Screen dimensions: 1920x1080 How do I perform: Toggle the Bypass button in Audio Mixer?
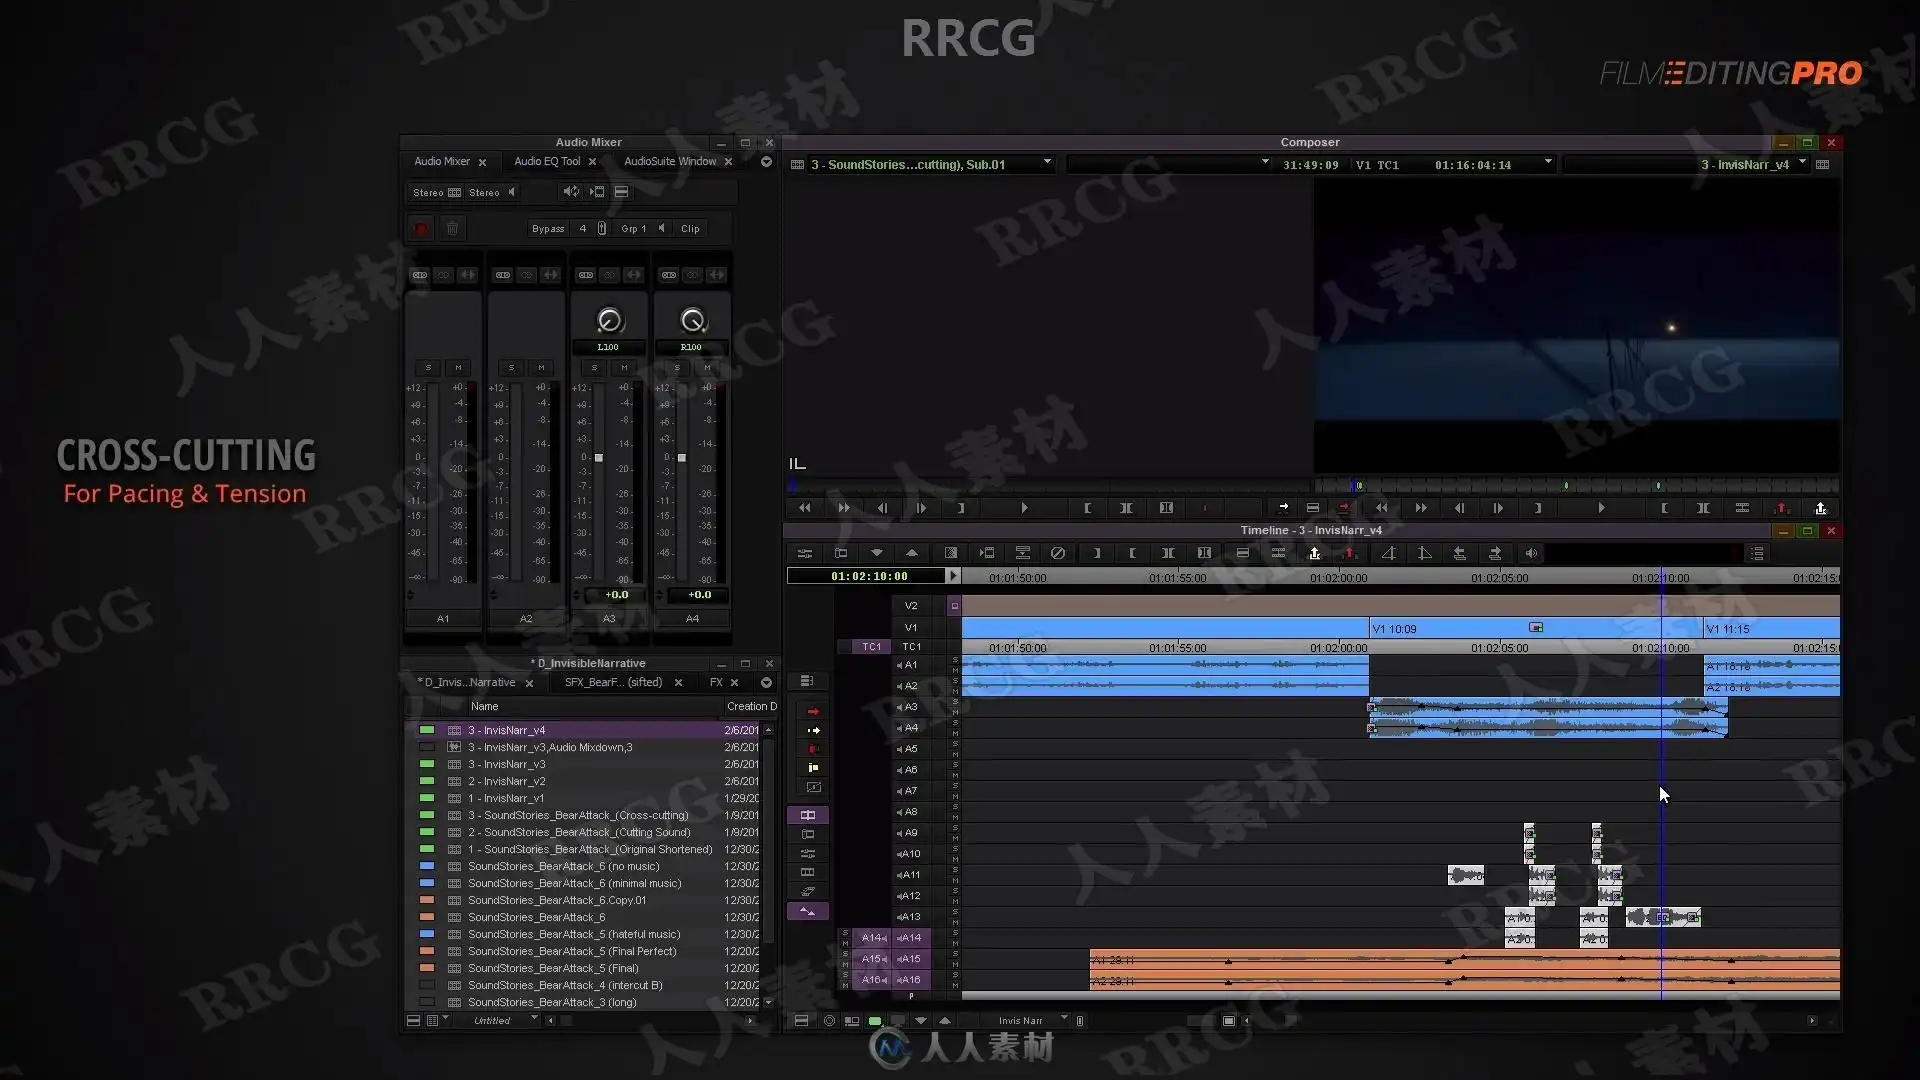(548, 229)
